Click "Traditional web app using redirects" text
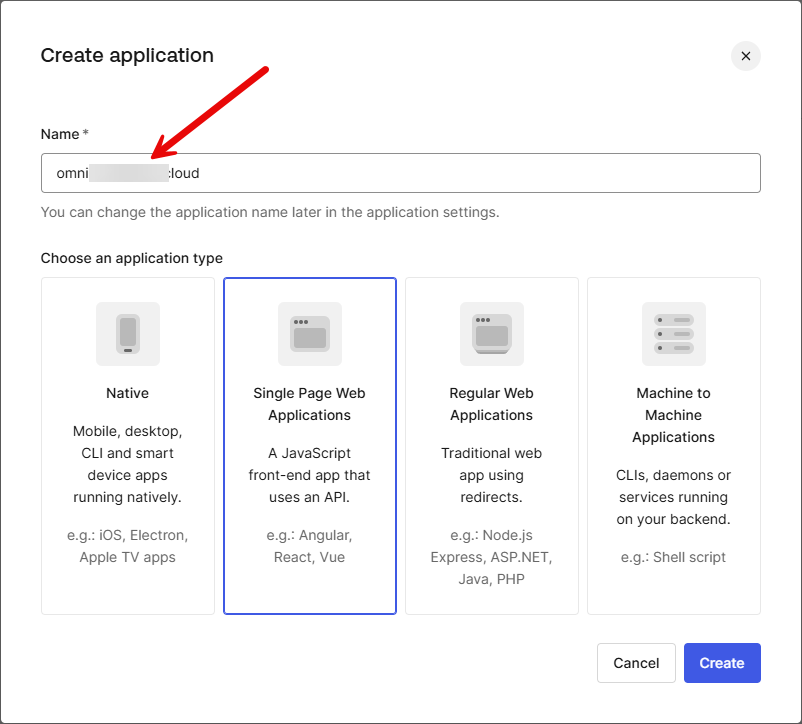802x724 pixels. coord(492,475)
